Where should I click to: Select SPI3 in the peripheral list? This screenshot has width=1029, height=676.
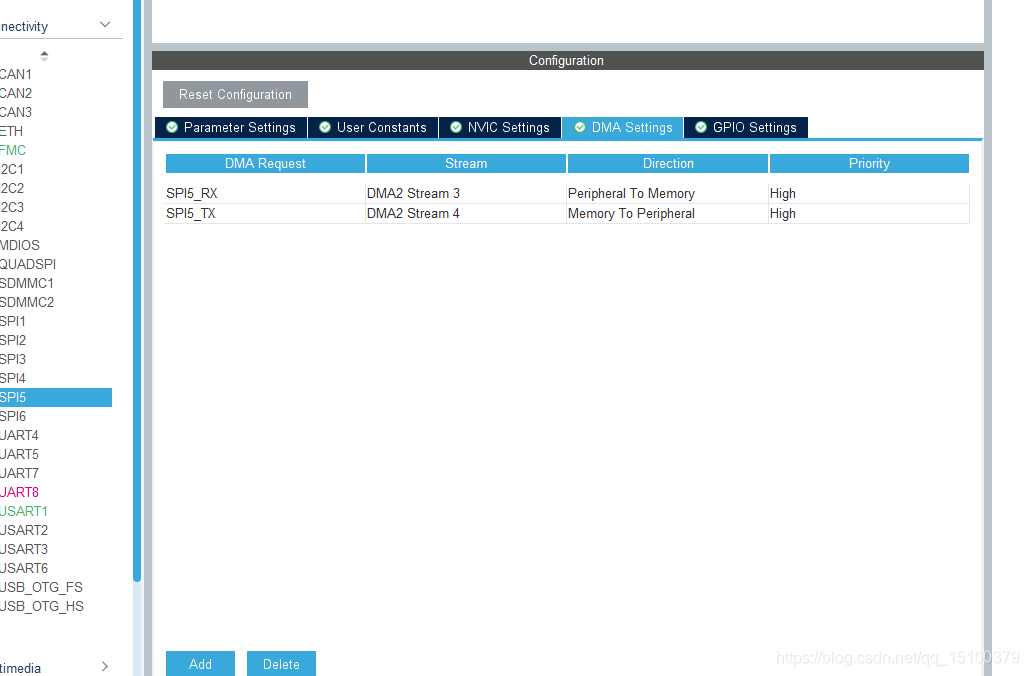pyautogui.click(x=13, y=360)
